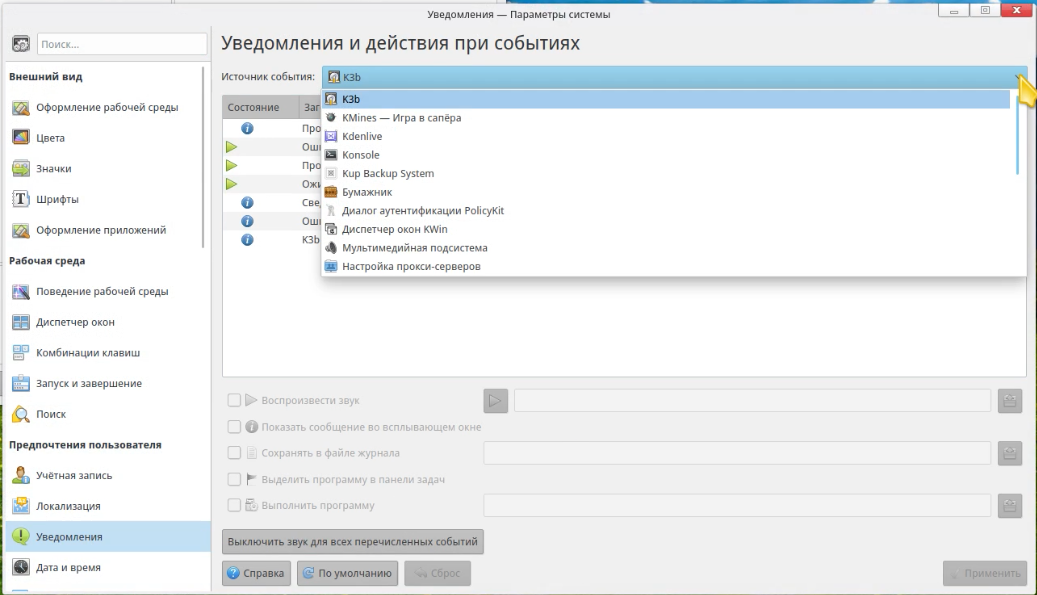Click the Цвета sidebar icon
The width and height of the screenshot is (1037, 595).
tap(21, 138)
